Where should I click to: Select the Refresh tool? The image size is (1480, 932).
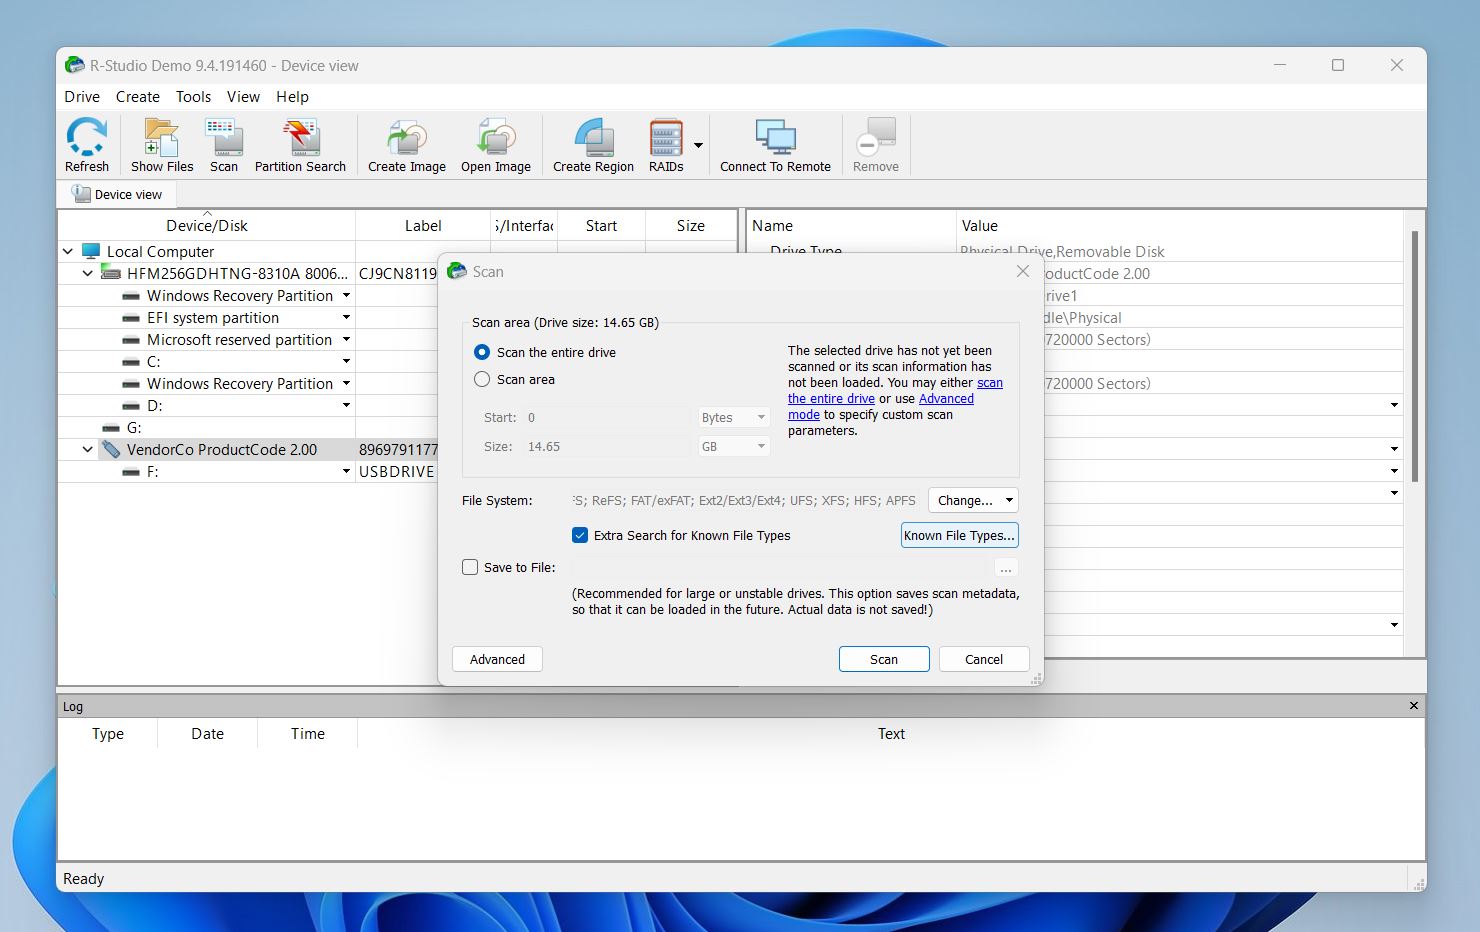[86, 143]
